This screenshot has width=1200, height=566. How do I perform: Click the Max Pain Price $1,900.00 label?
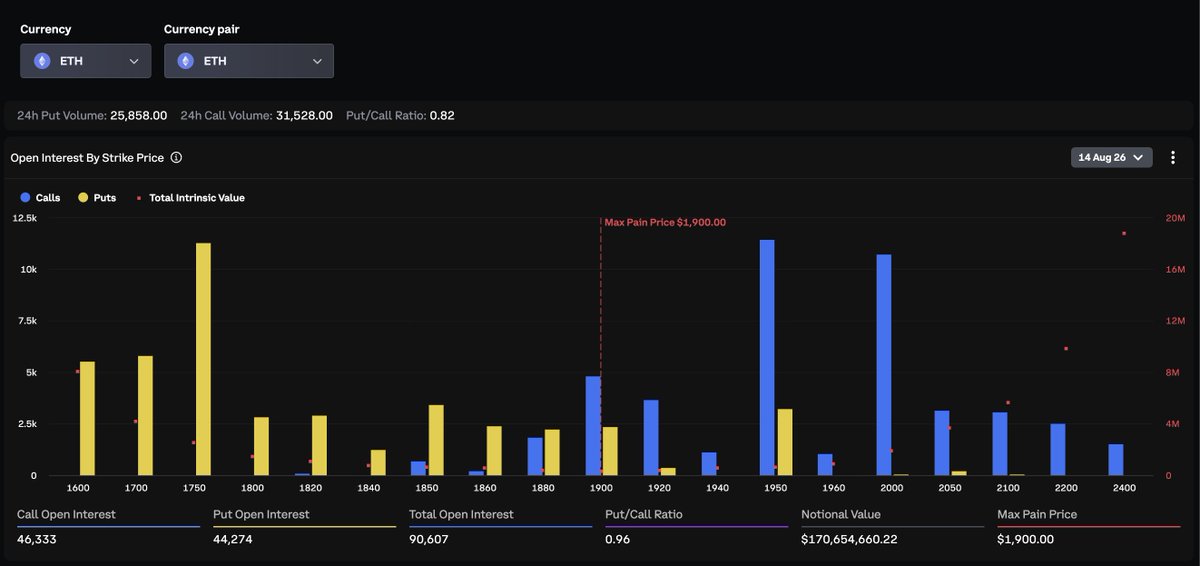665,223
